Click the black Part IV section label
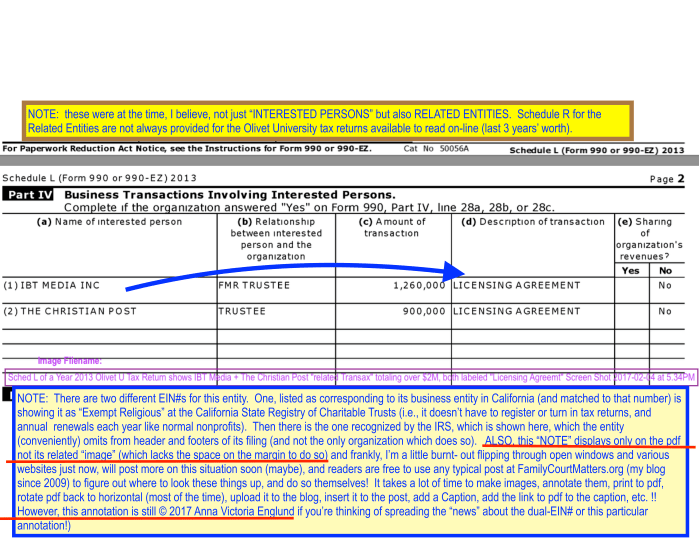699x540 pixels. point(30,194)
